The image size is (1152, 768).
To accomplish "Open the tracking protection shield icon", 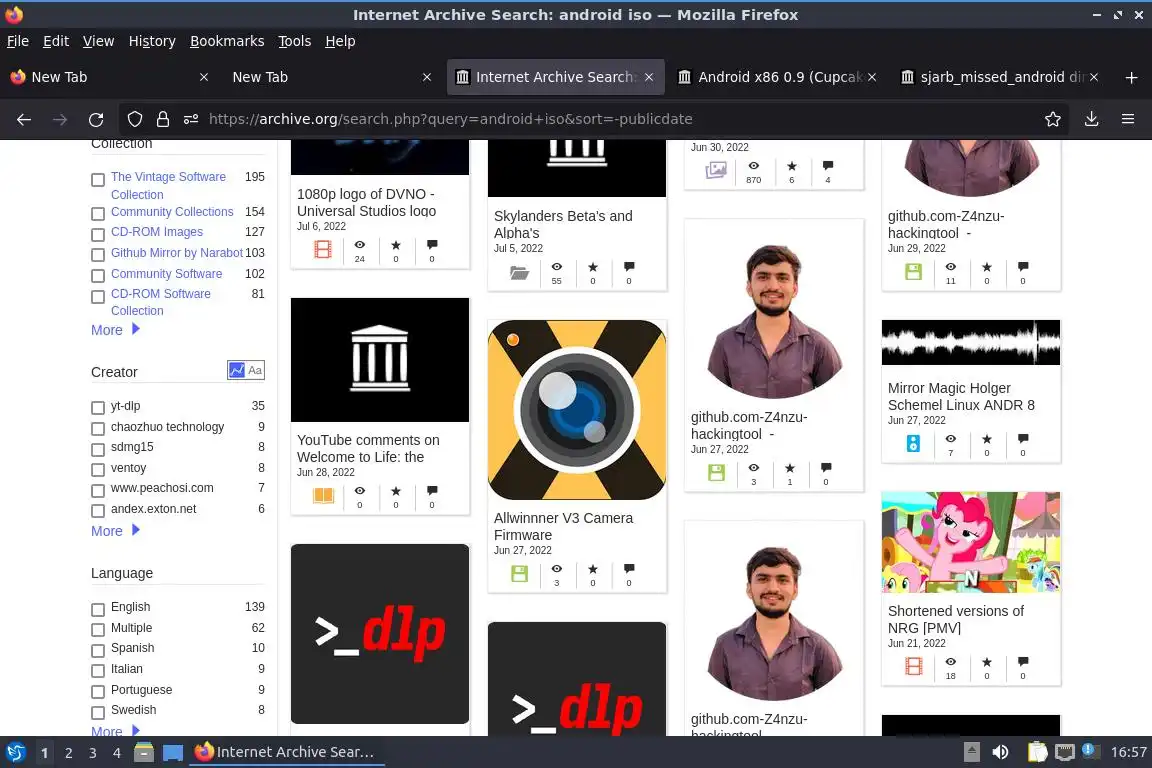I will coord(134,119).
